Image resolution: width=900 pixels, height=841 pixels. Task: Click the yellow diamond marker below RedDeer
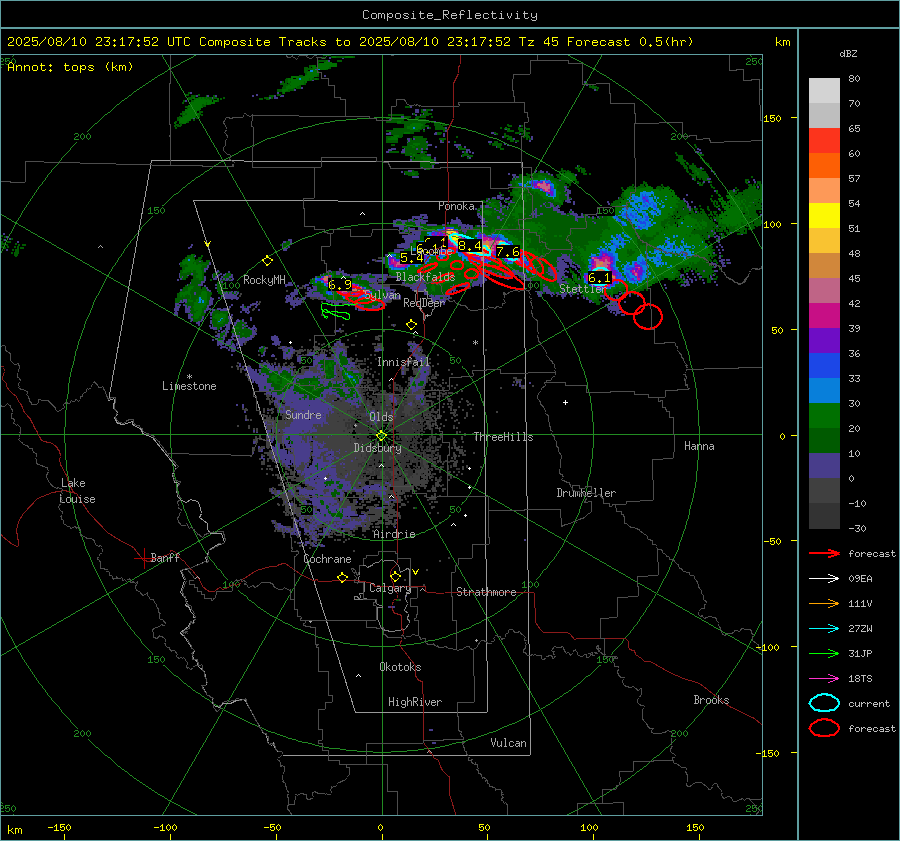coord(411,325)
